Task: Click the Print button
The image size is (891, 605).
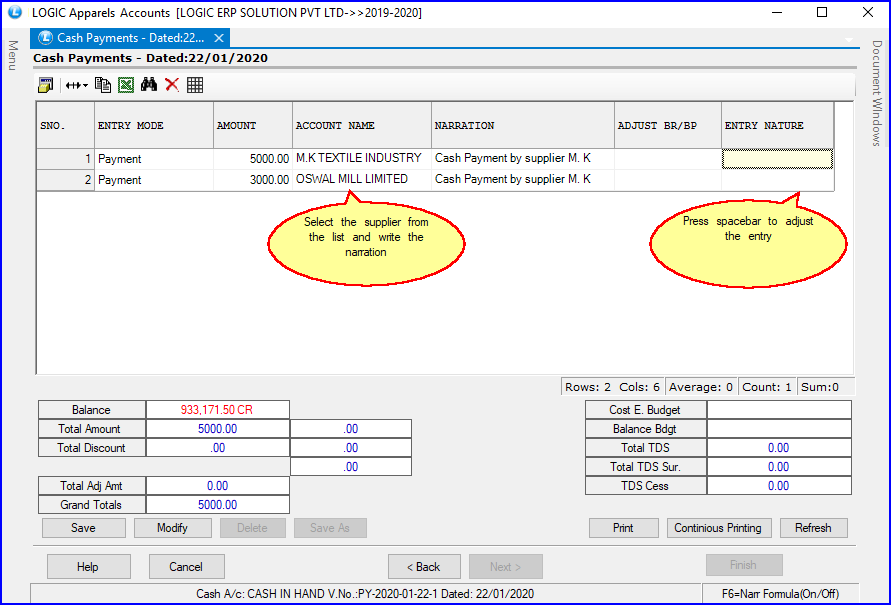Action: (623, 528)
